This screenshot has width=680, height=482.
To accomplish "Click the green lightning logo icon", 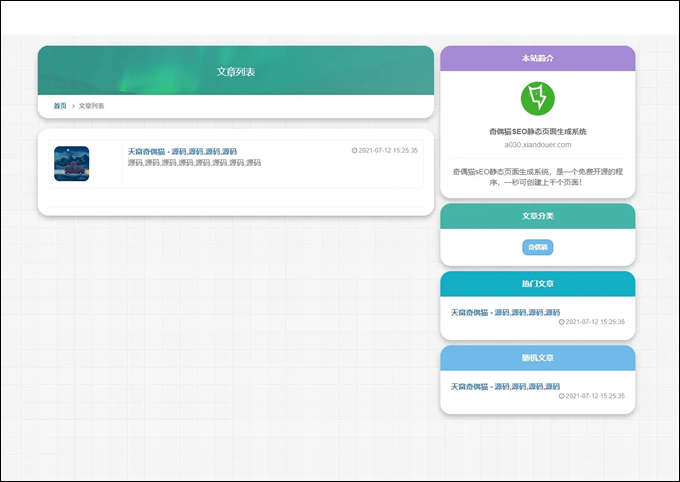I will 537,98.
